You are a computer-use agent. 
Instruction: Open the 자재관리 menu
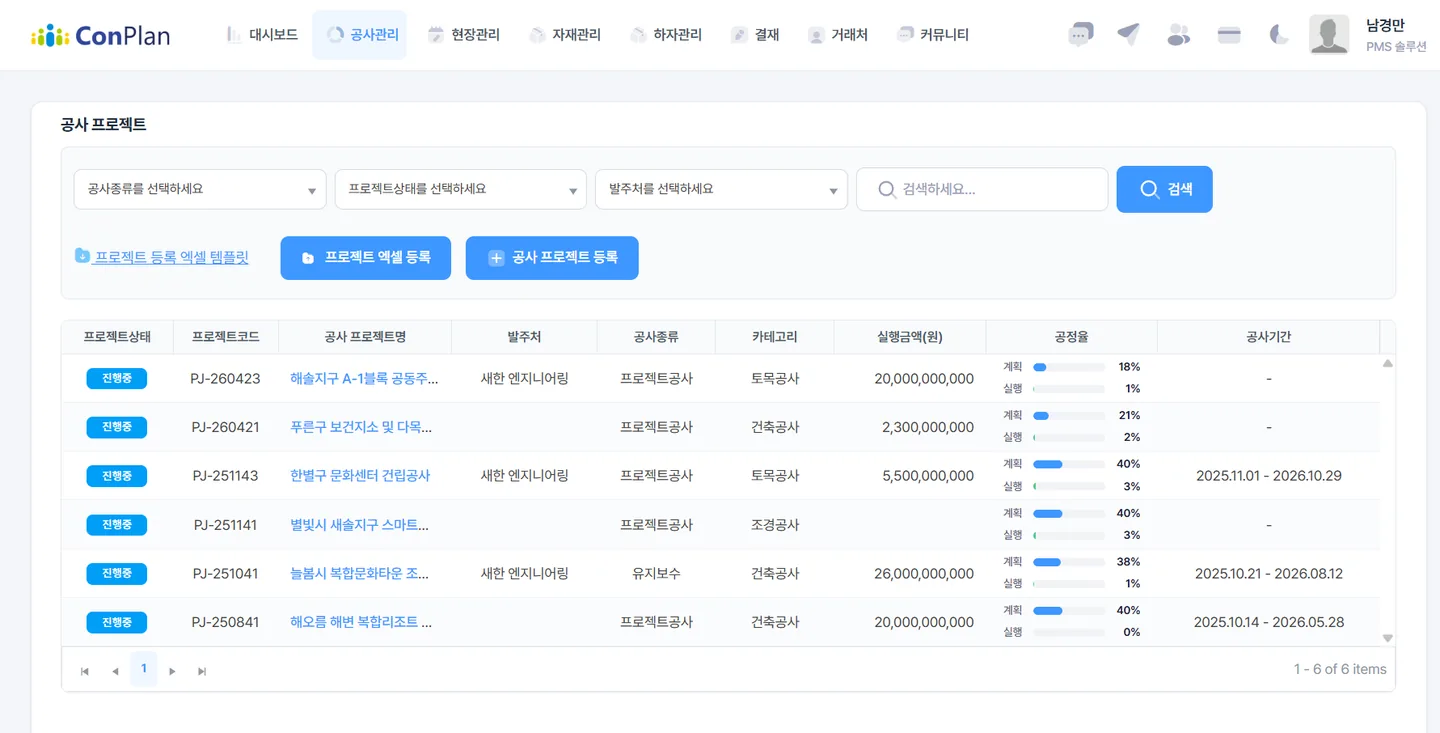point(565,35)
